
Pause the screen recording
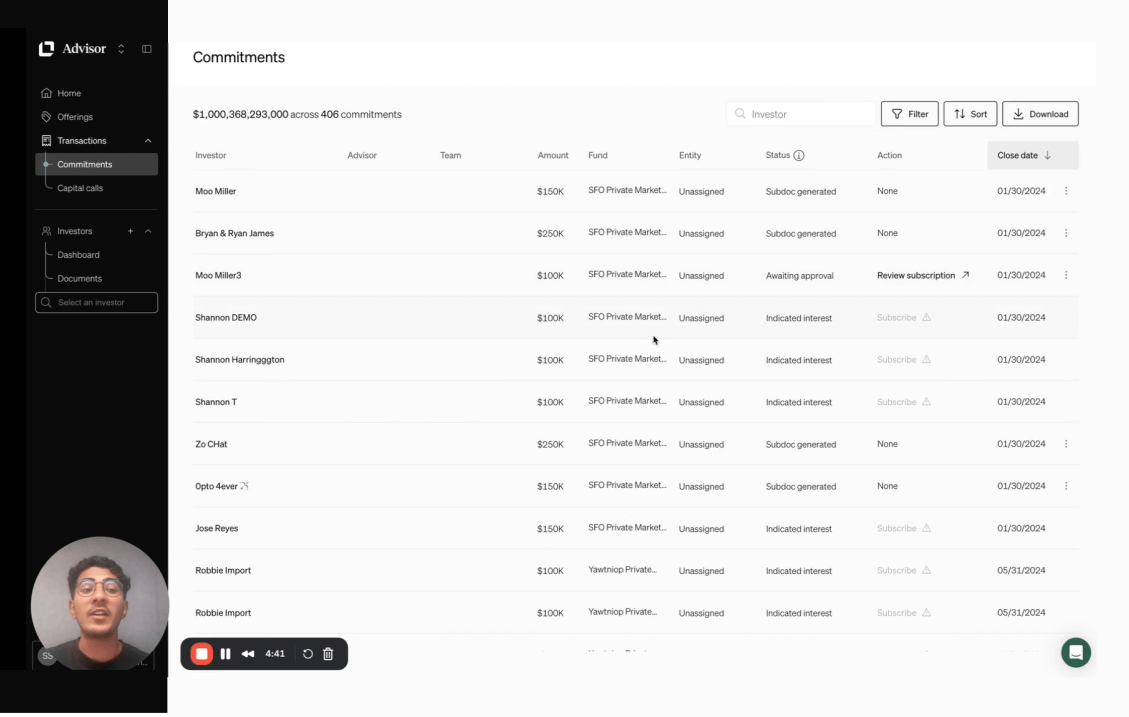click(225, 654)
